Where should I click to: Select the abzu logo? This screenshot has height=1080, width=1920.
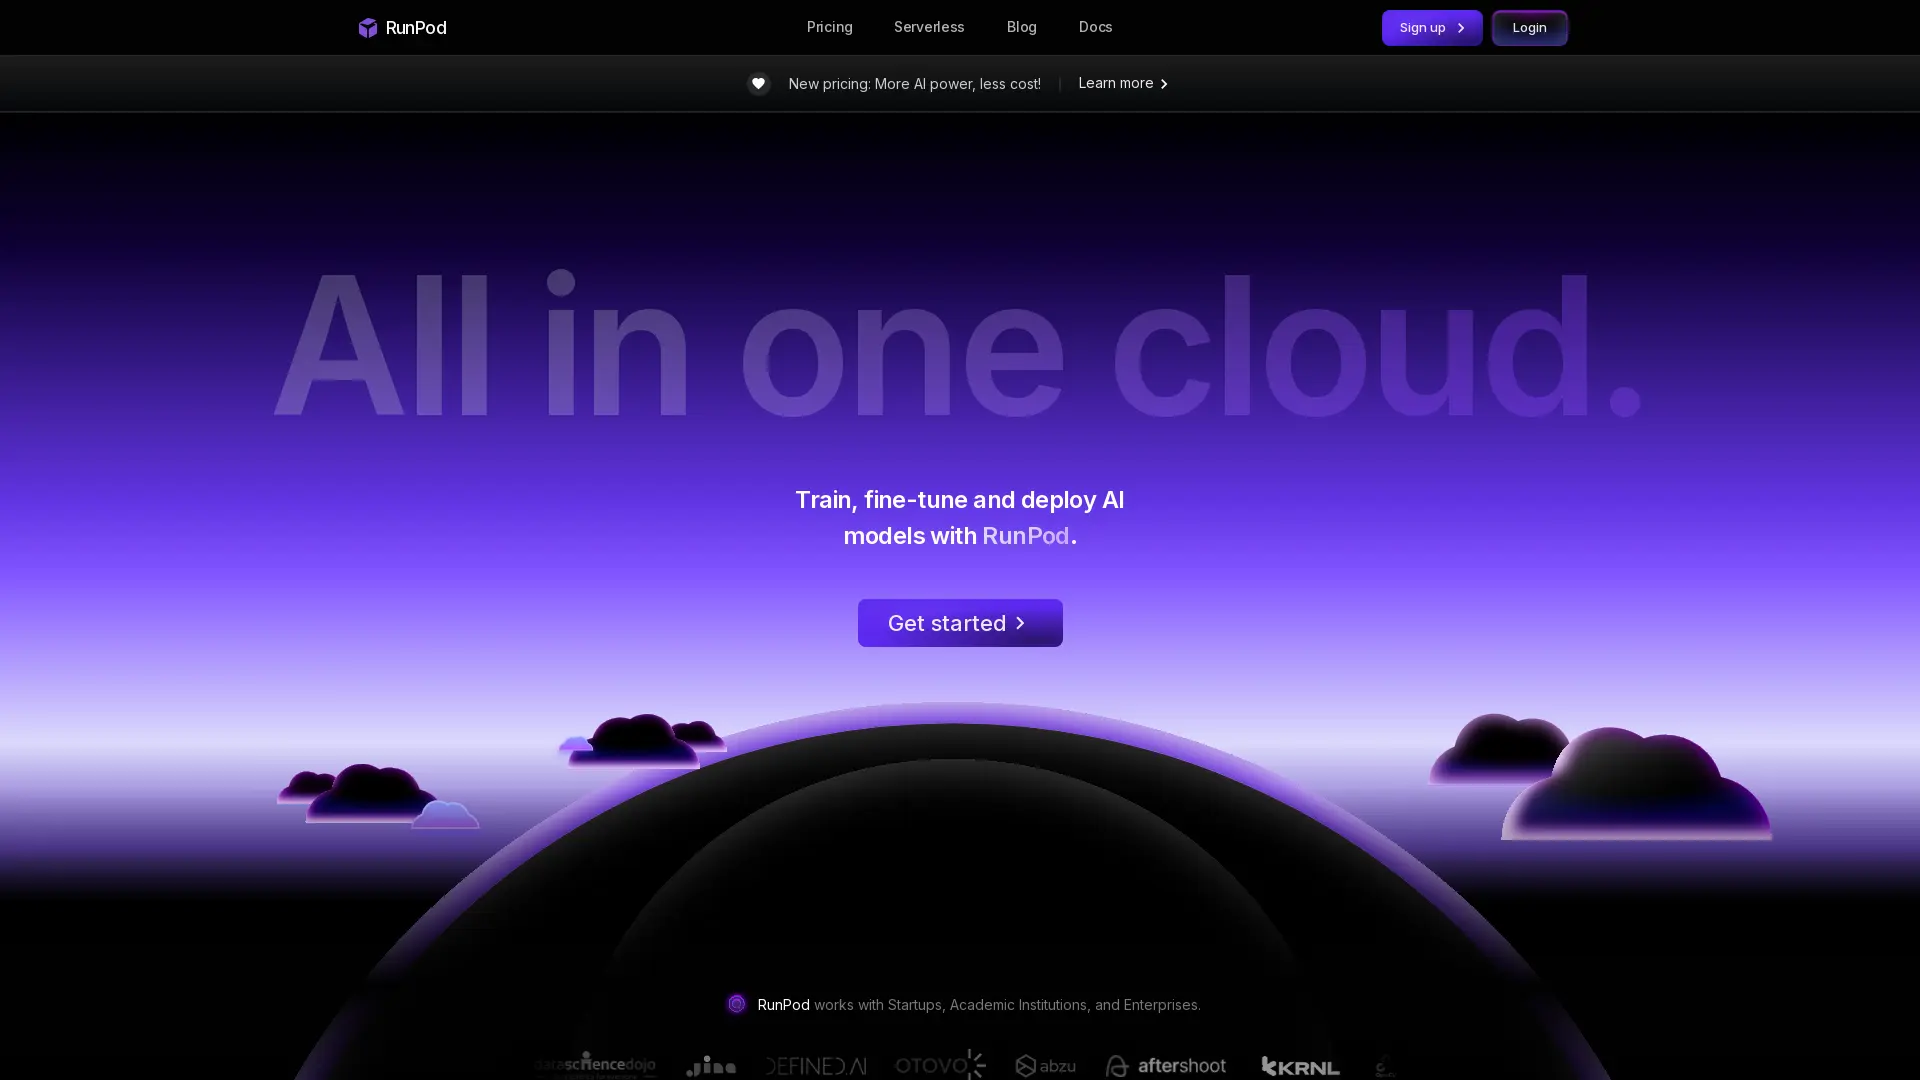[x=1045, y=1066]
